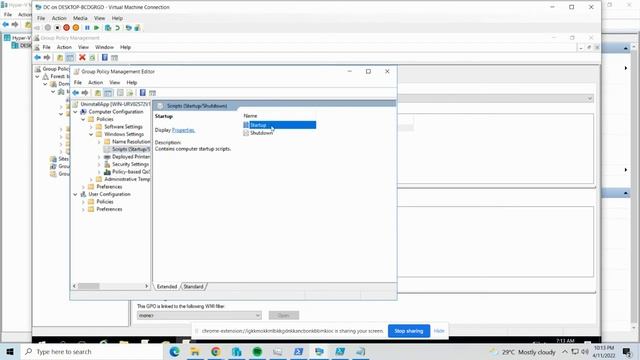The image size is (640, 360).
Task: Click the Open button beside the WMI filter
Action: point(284,316)
